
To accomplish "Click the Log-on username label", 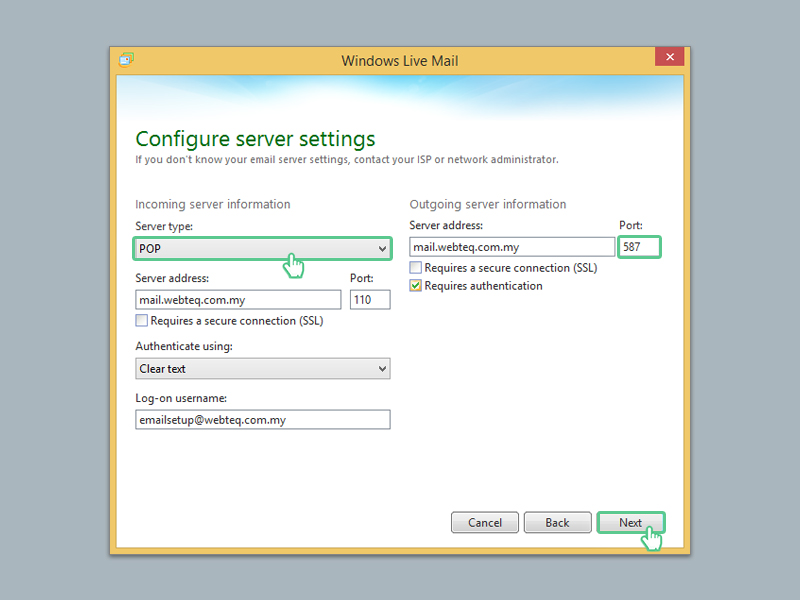I will point(181,398).
